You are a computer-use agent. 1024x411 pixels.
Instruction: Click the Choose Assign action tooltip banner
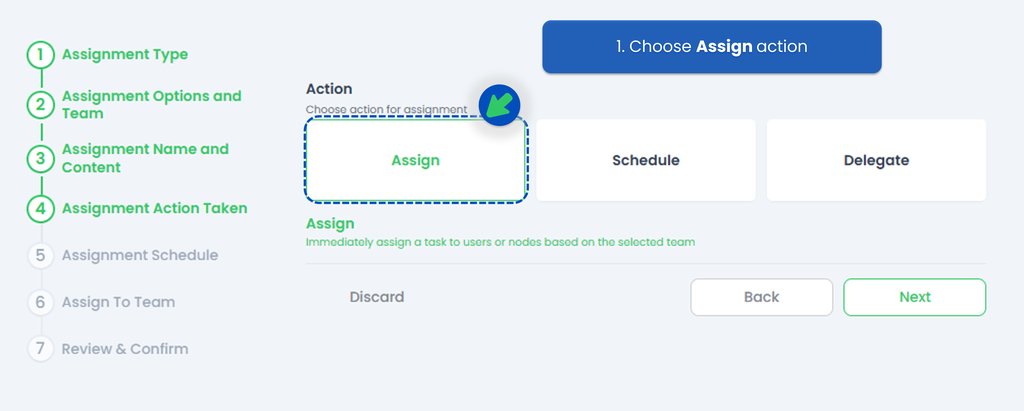click(711, 47)
